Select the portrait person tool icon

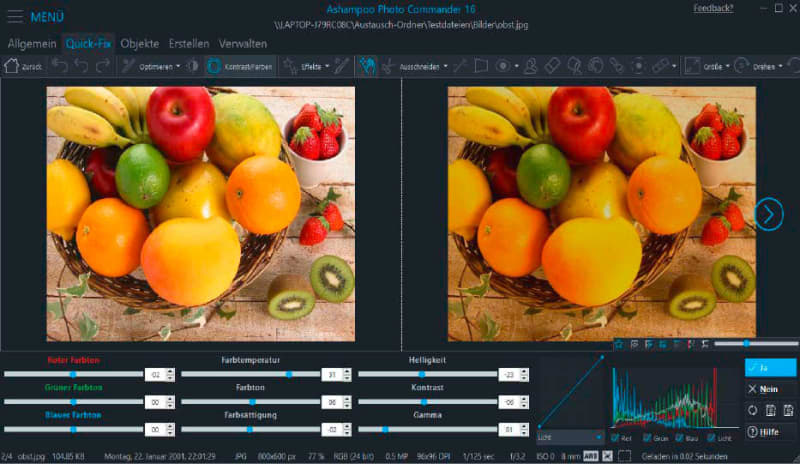(531, 66)
